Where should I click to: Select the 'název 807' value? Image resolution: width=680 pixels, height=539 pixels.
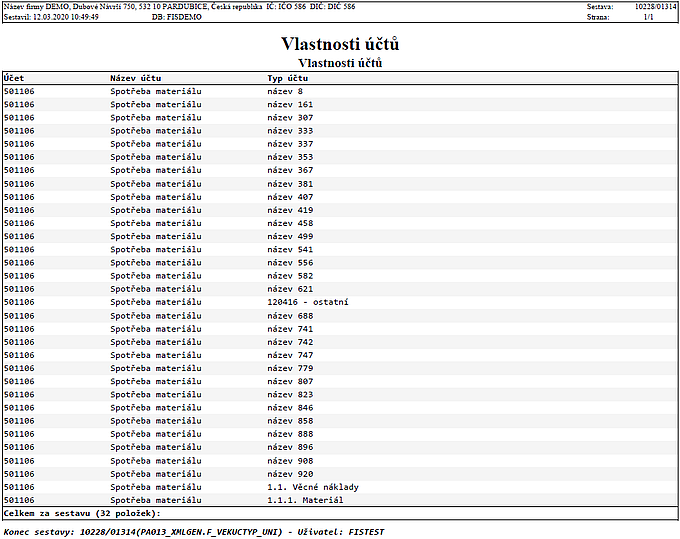click(x=290, y=381)
